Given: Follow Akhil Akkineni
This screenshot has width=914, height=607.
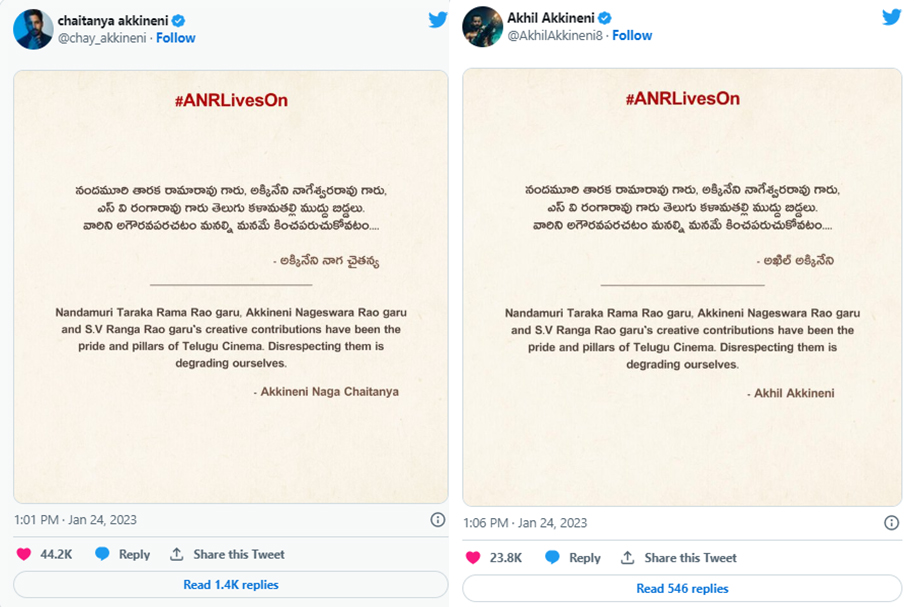Looking at the screenshot, I should (632, 34).
